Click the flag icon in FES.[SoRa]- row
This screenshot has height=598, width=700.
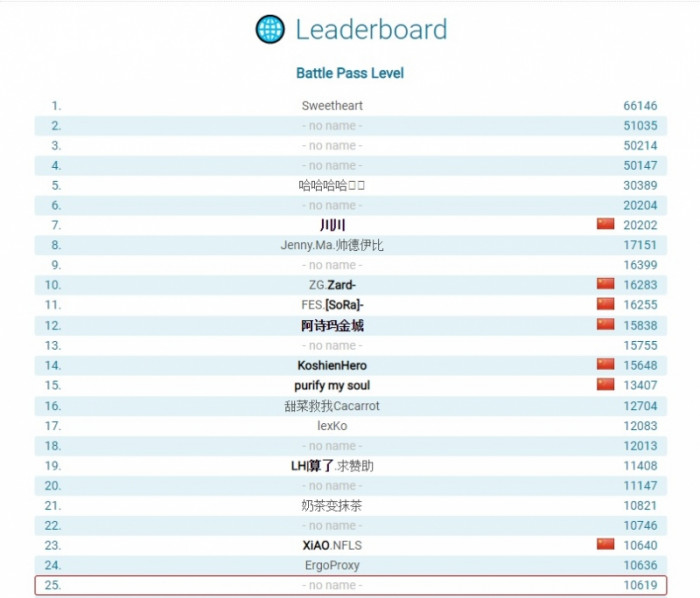pos(605,305)
